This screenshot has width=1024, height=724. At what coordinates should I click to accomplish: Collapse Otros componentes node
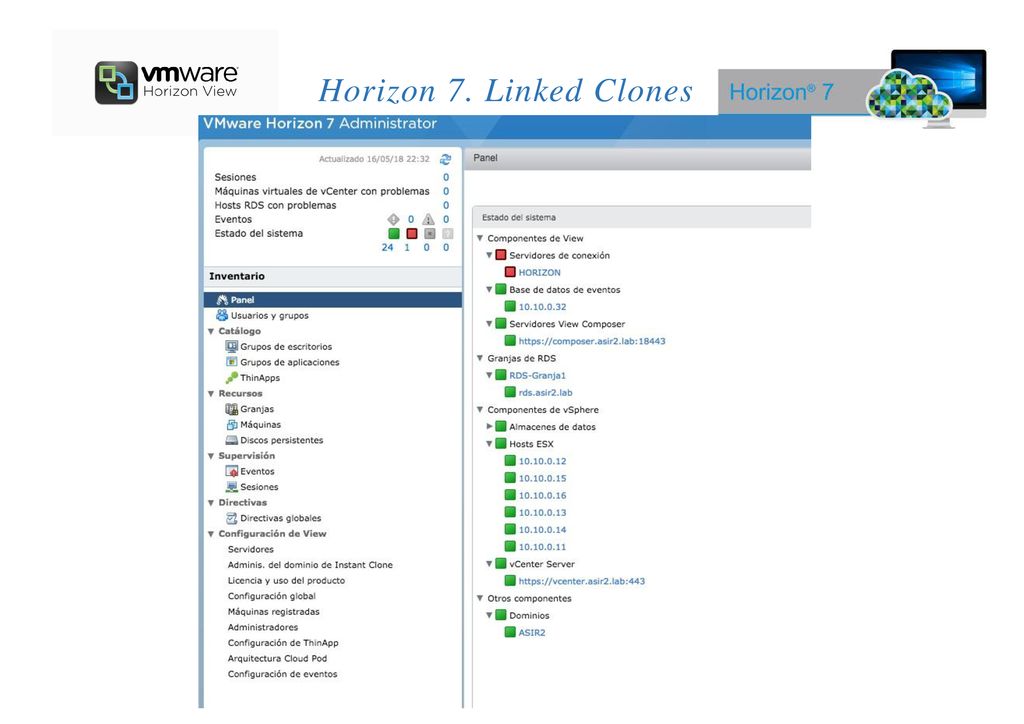pos(480,598)
